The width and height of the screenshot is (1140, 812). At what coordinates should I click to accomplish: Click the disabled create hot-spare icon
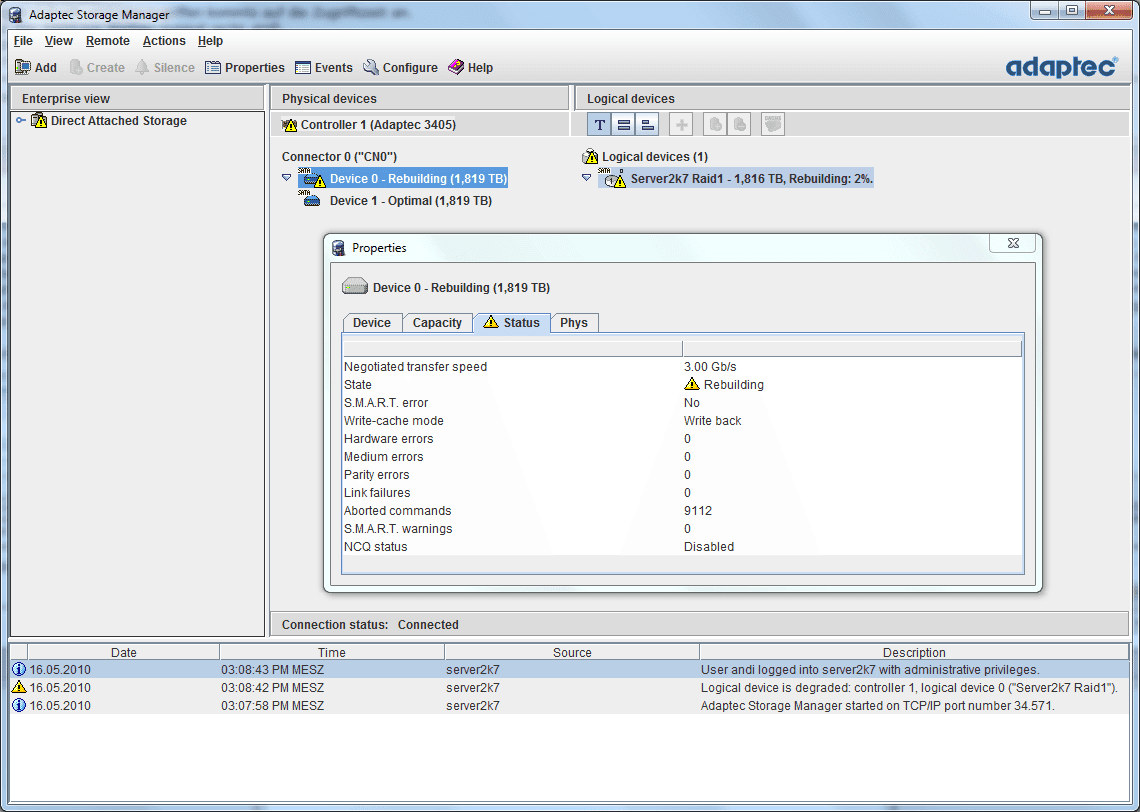click(x=715, y=125)
